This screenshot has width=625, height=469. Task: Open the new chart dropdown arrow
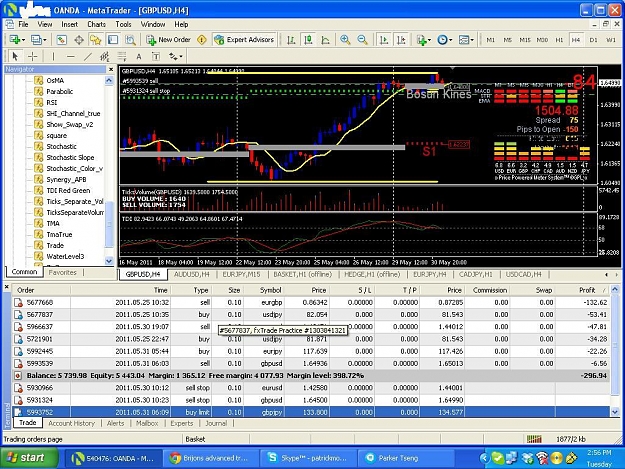24,40
